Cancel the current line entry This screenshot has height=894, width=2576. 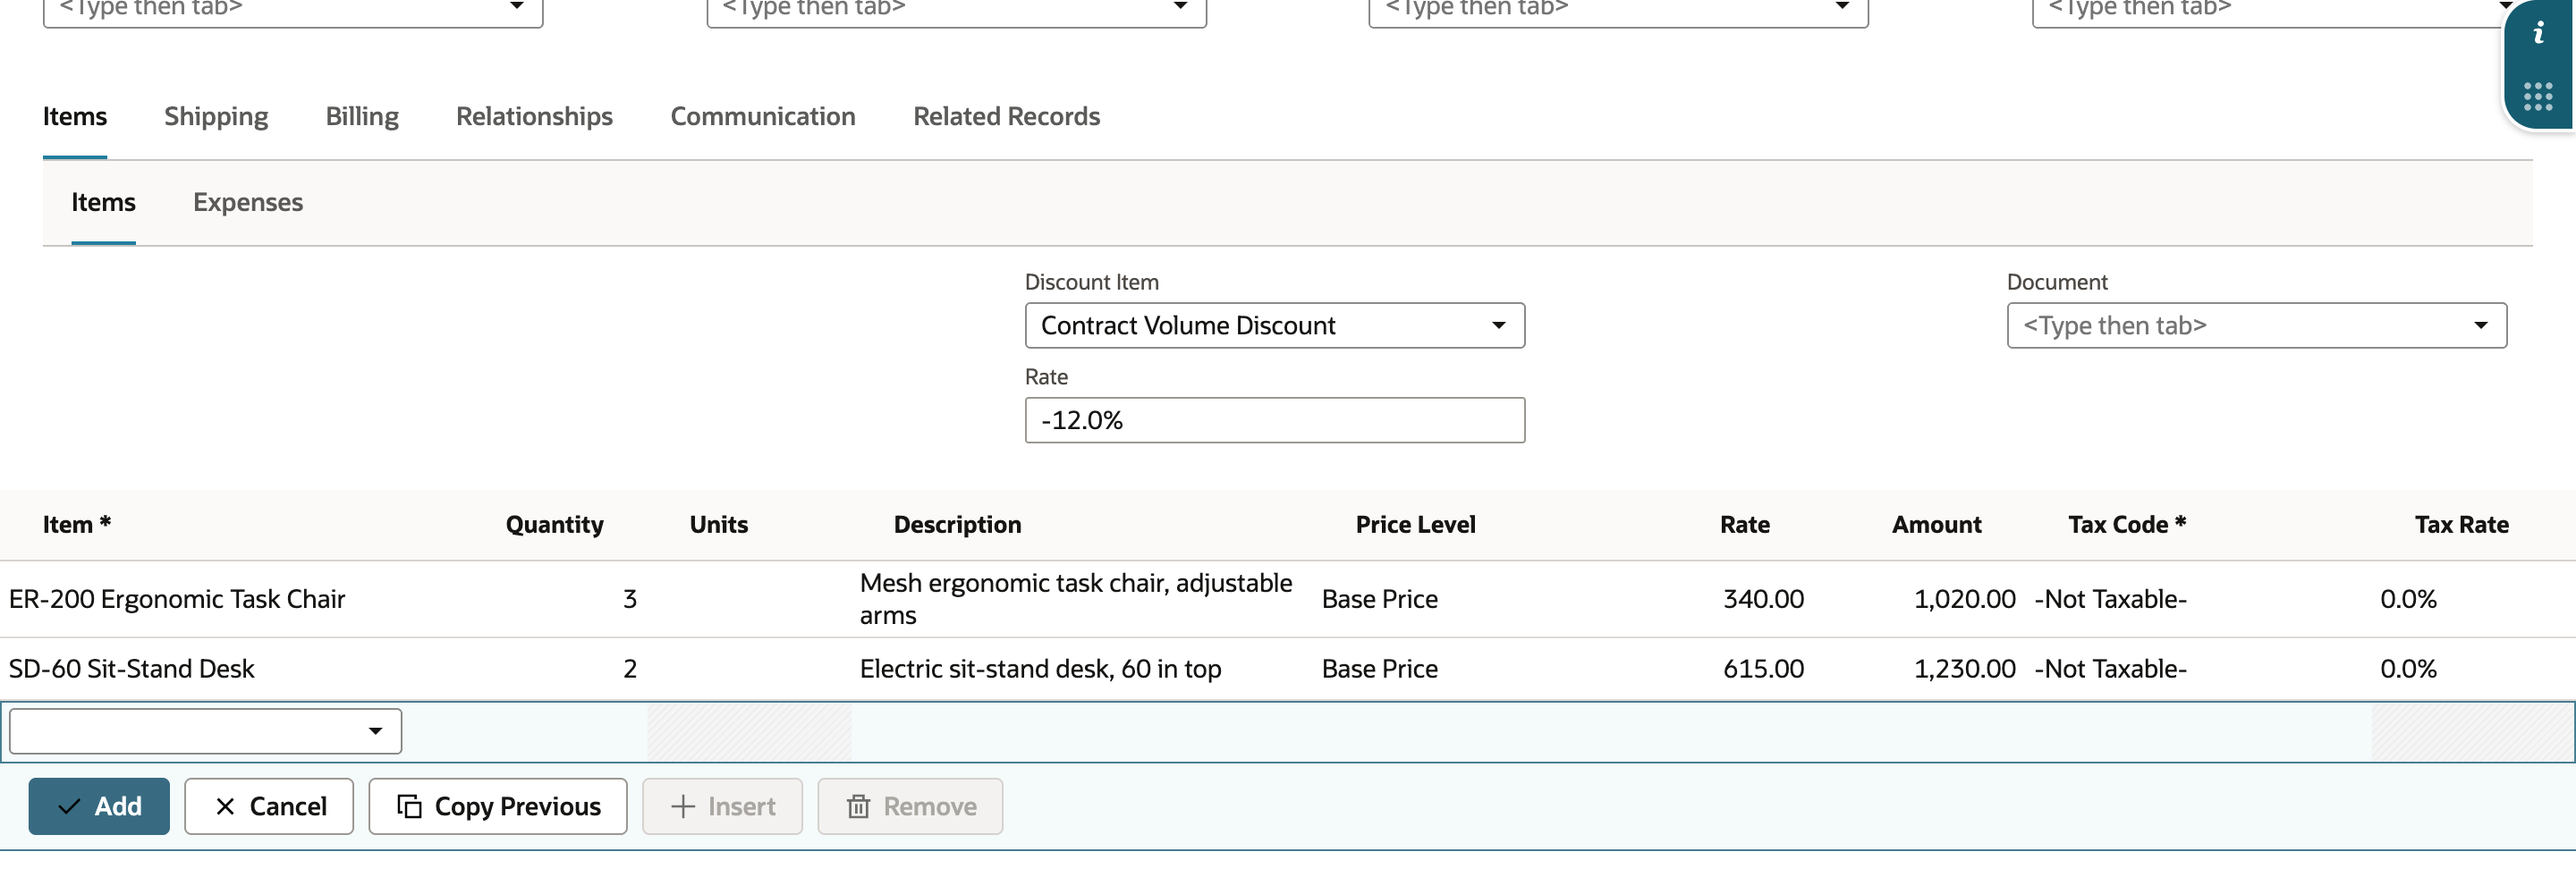pyautogui.click(x=269, y=806)
